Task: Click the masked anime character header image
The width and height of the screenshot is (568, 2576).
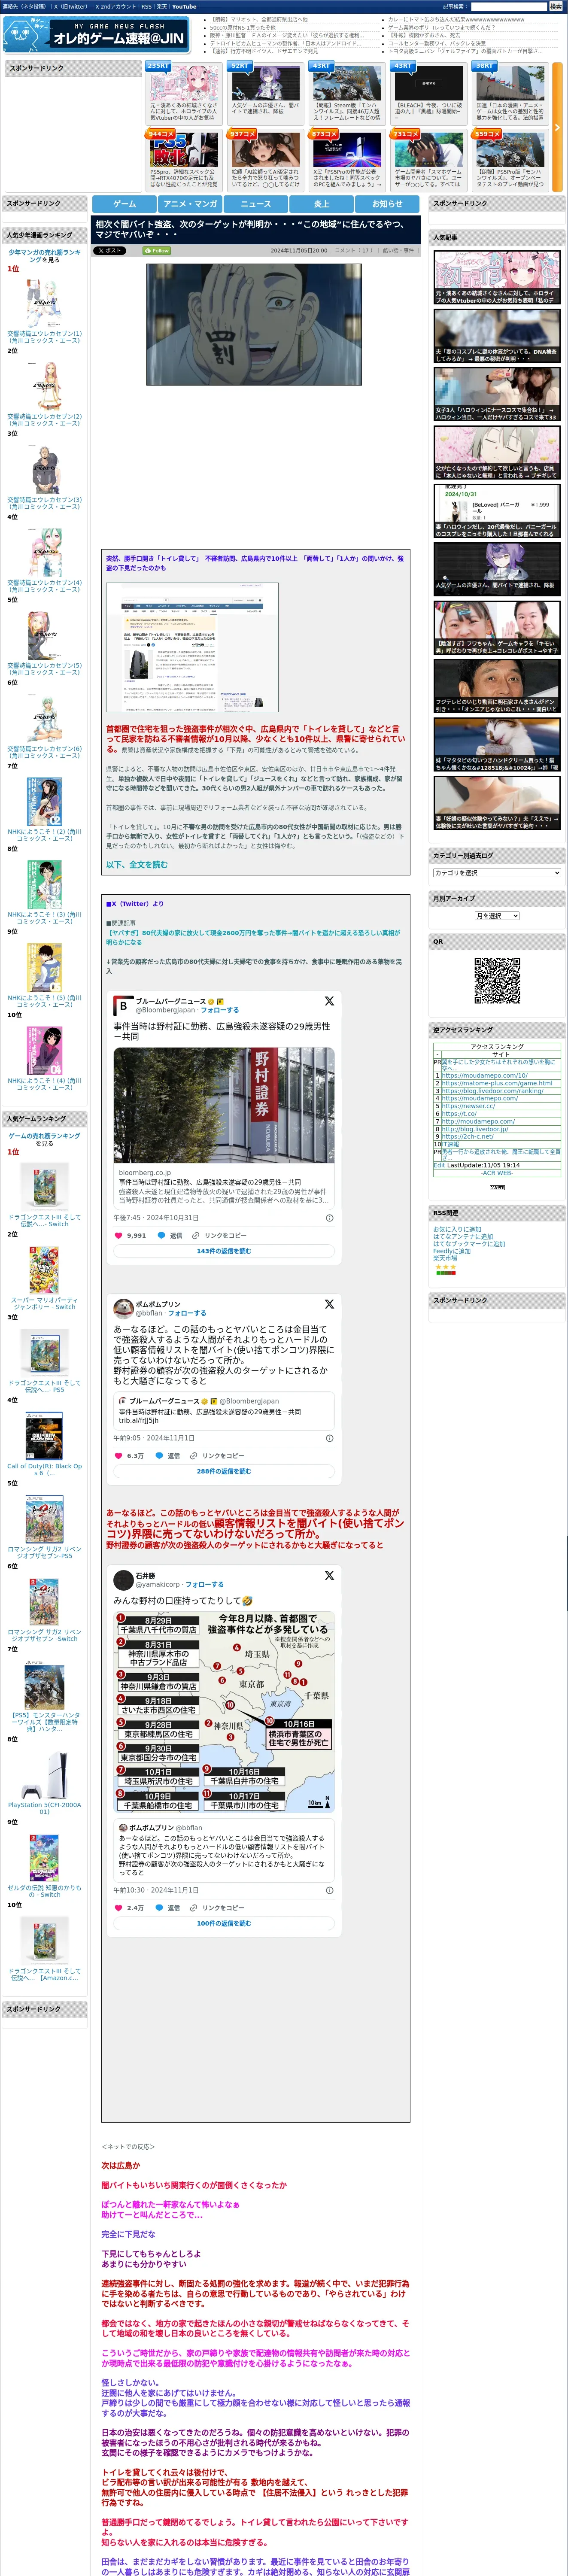Action: (254, 324)
